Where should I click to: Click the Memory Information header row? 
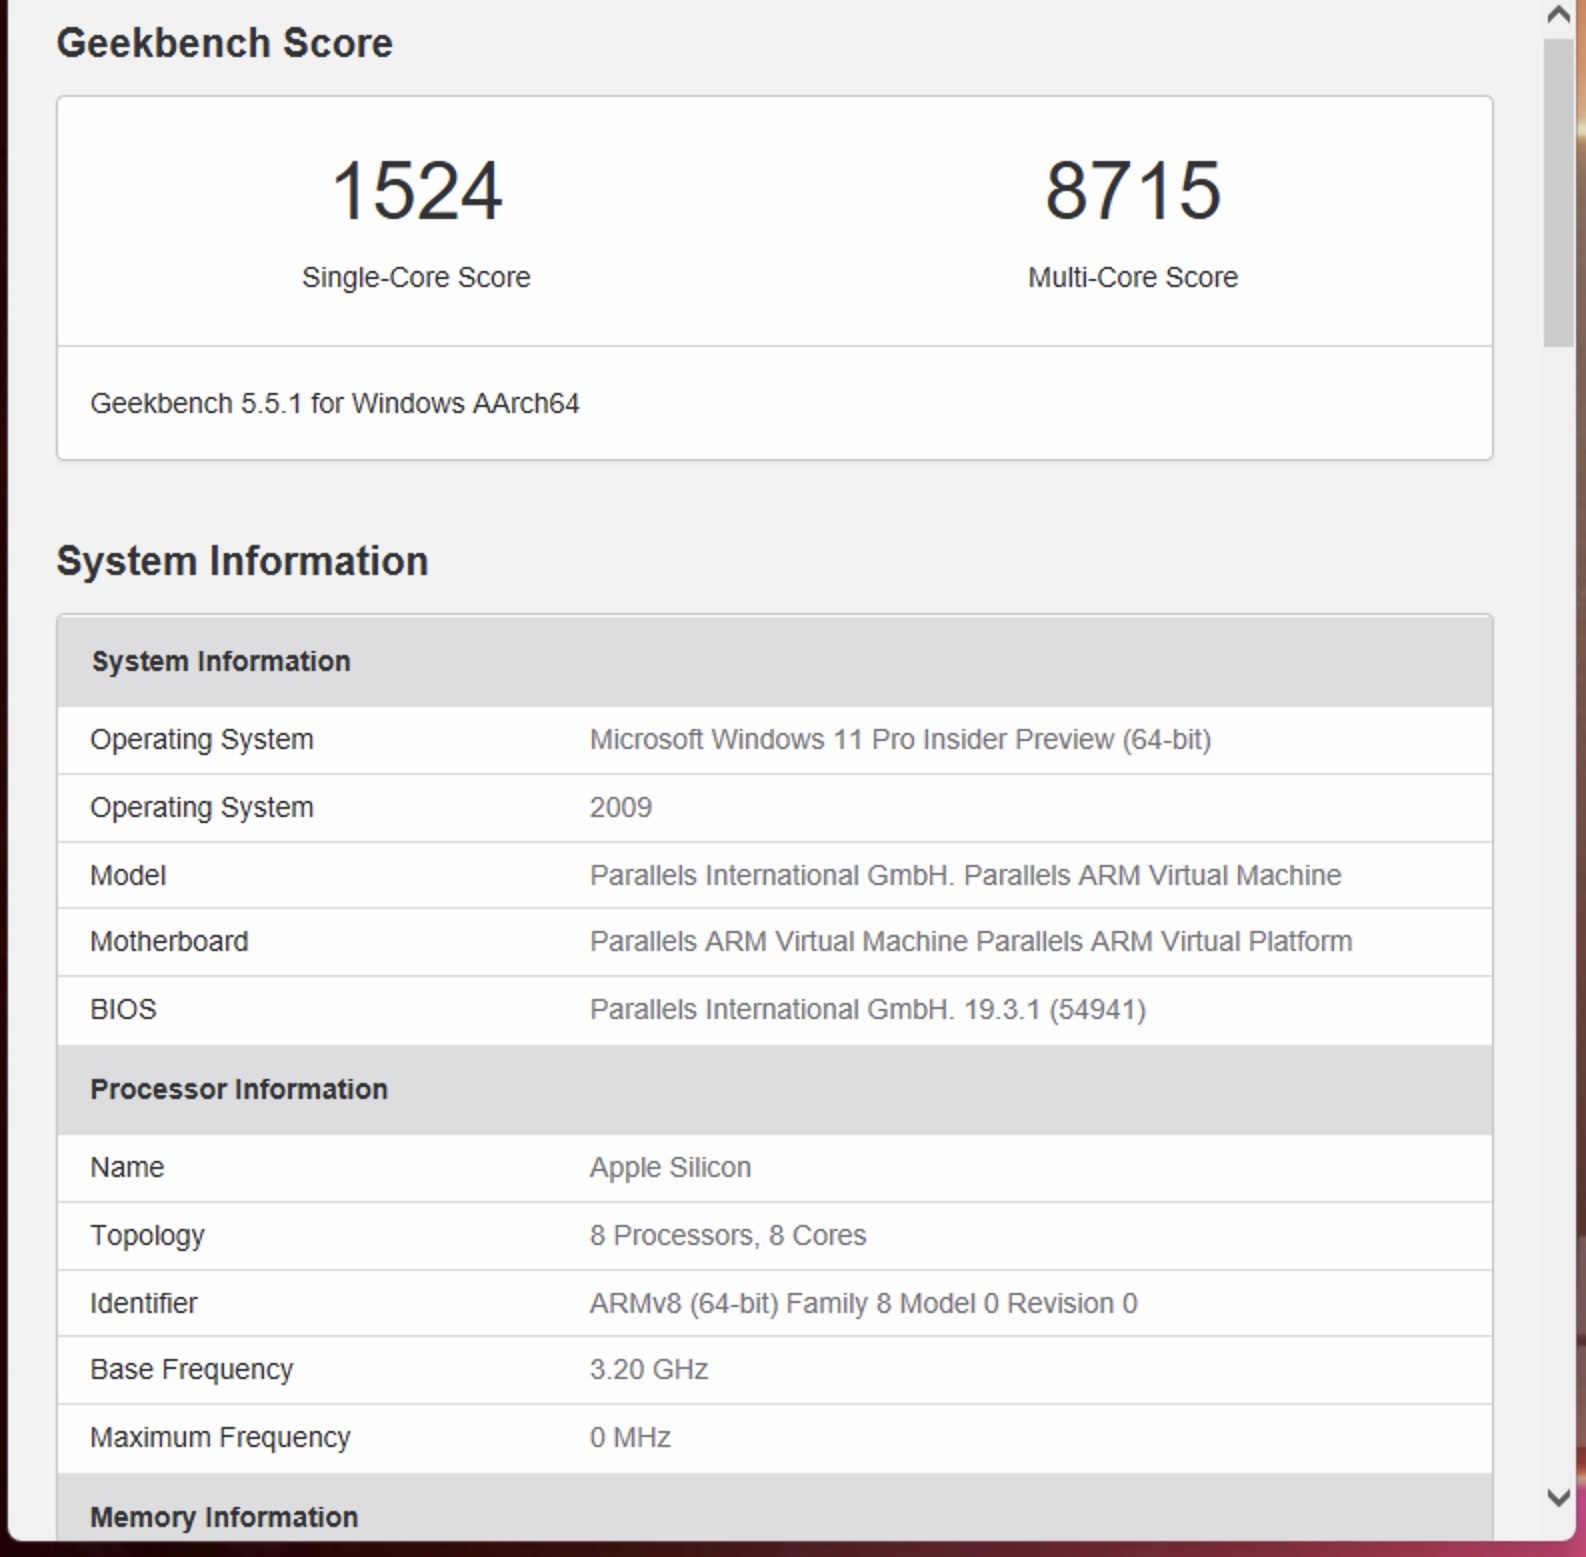click(775, 1507)
